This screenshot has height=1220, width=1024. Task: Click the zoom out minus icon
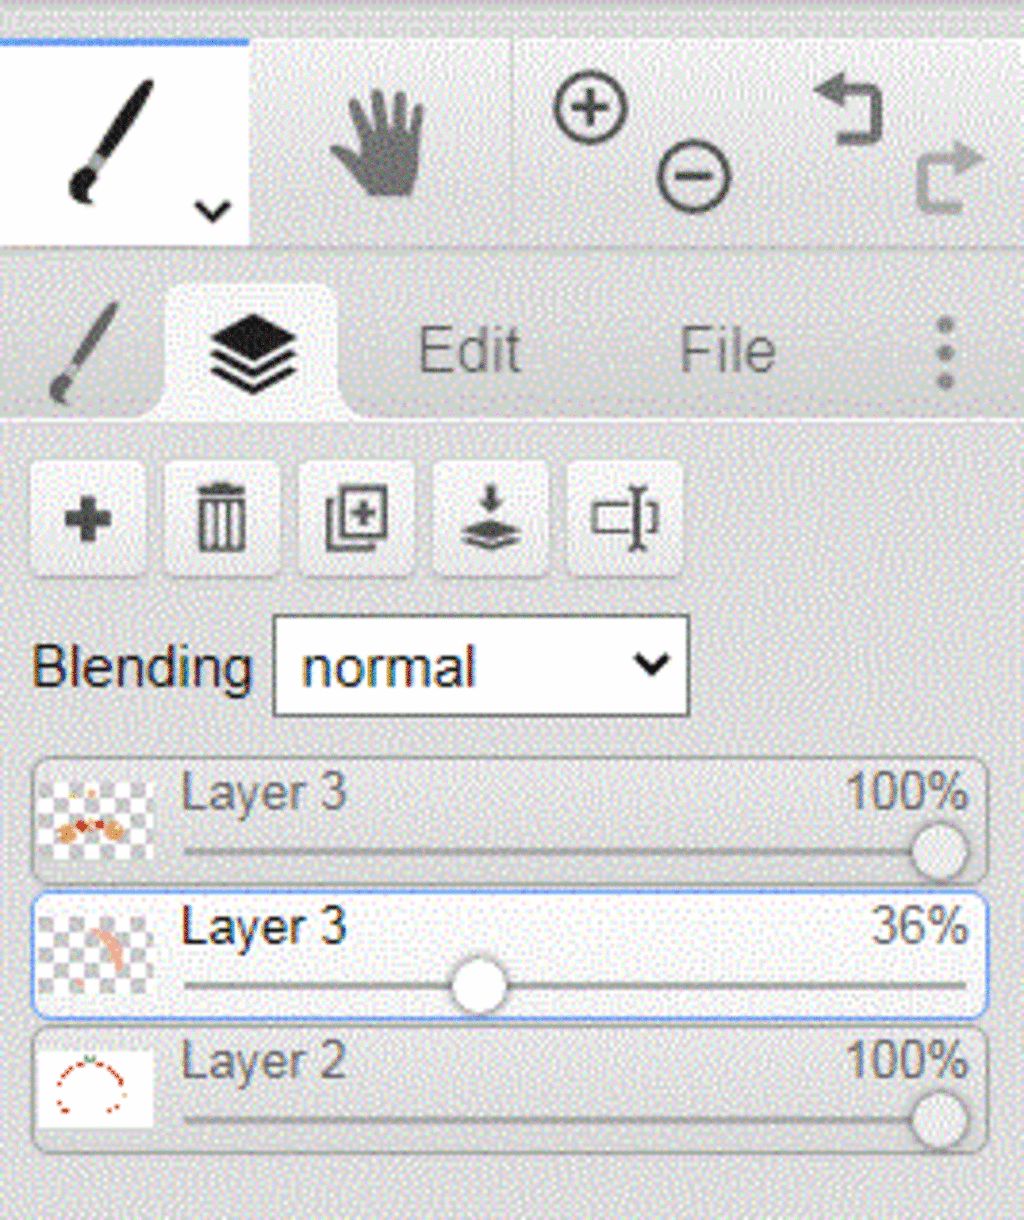point(693,177)
